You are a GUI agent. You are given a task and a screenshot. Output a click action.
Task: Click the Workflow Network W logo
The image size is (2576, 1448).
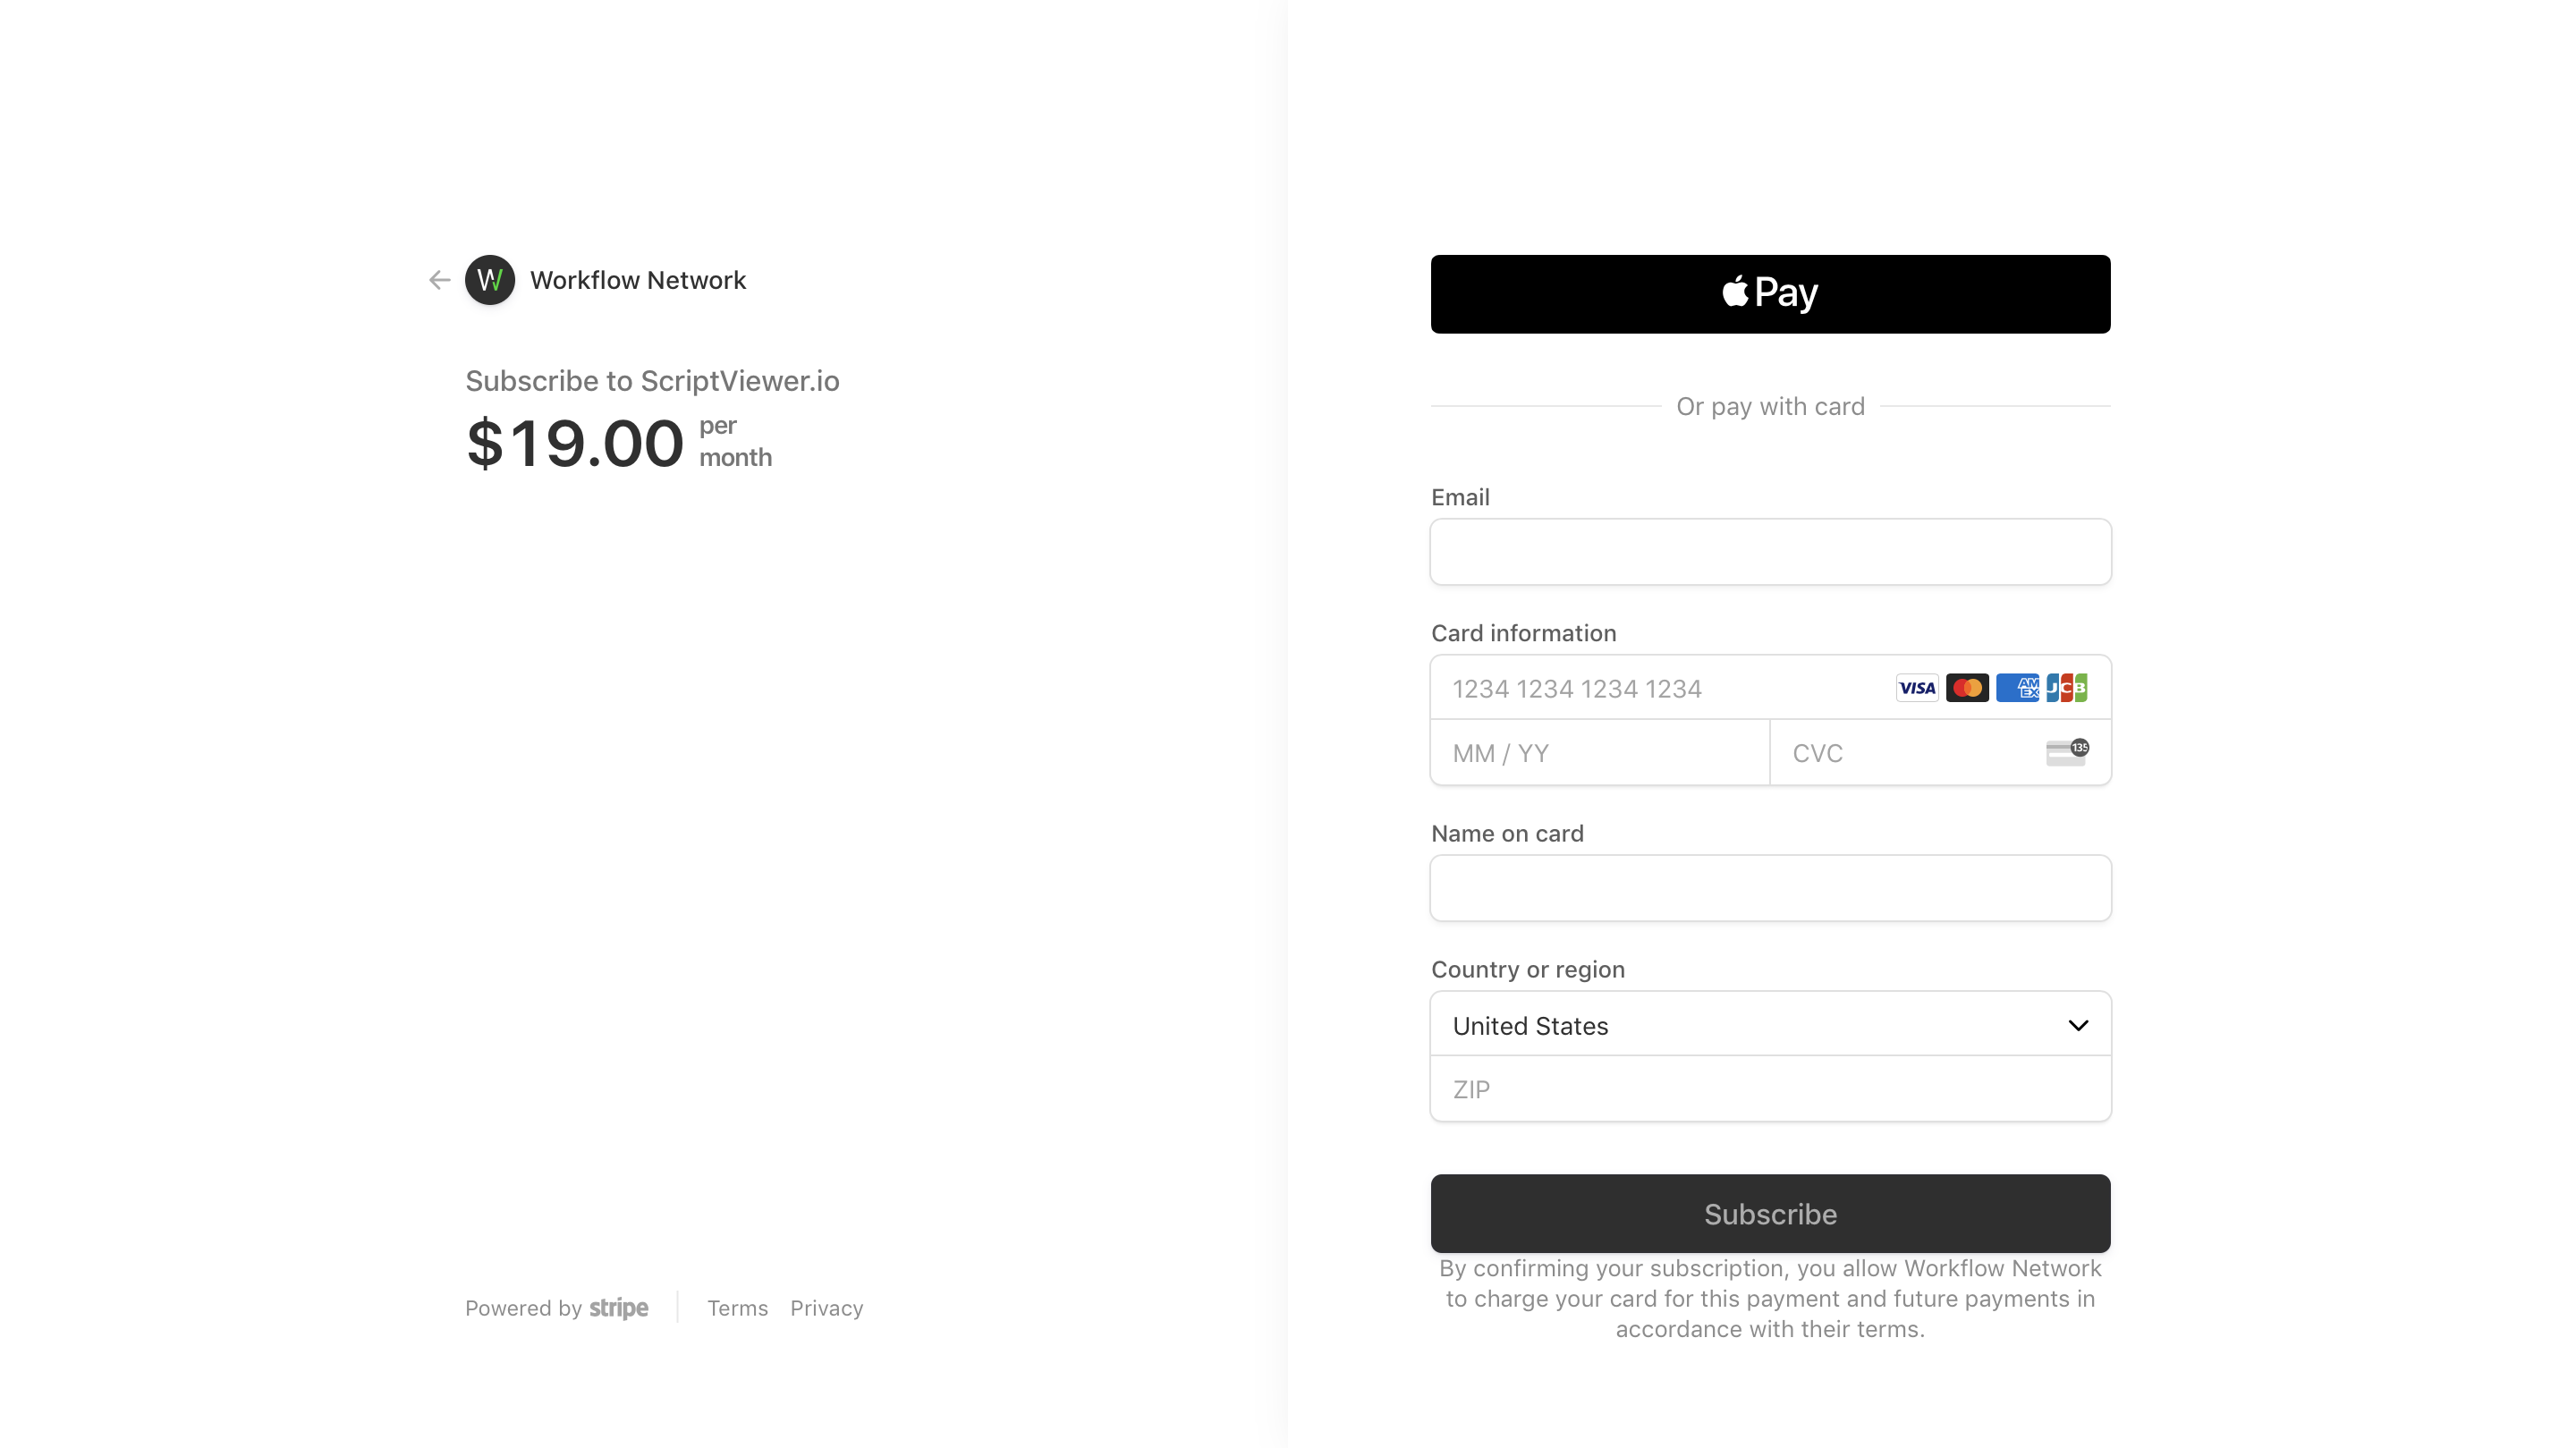(x=490, y=280)
